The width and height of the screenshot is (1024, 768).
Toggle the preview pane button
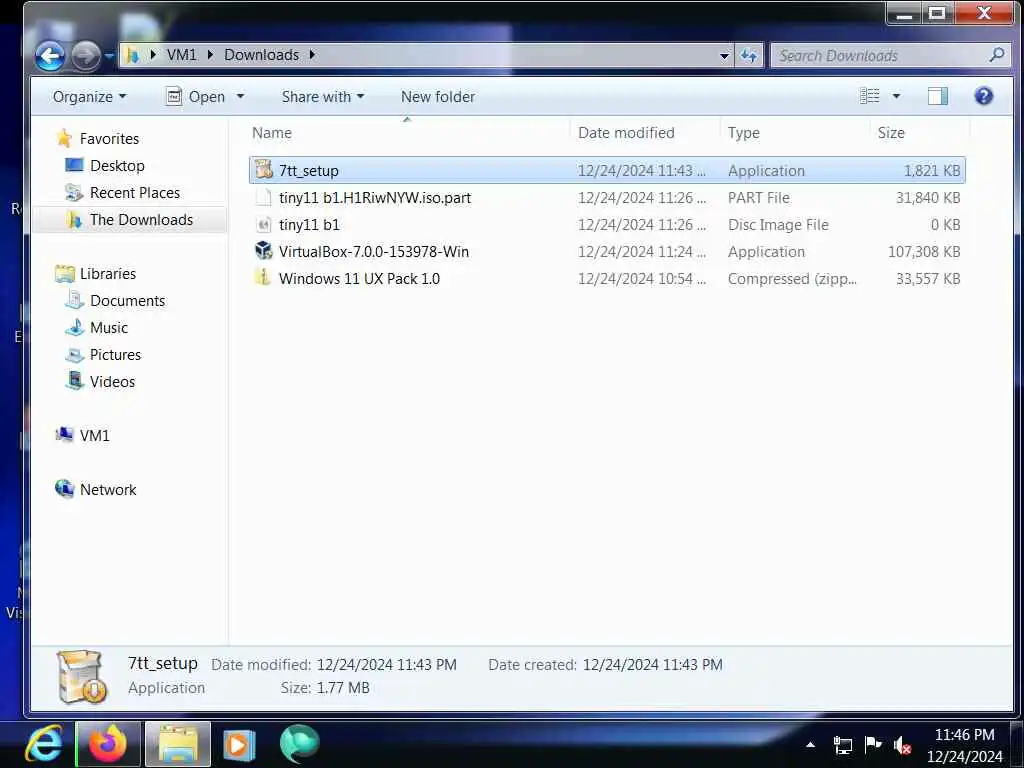pos(938,97)
